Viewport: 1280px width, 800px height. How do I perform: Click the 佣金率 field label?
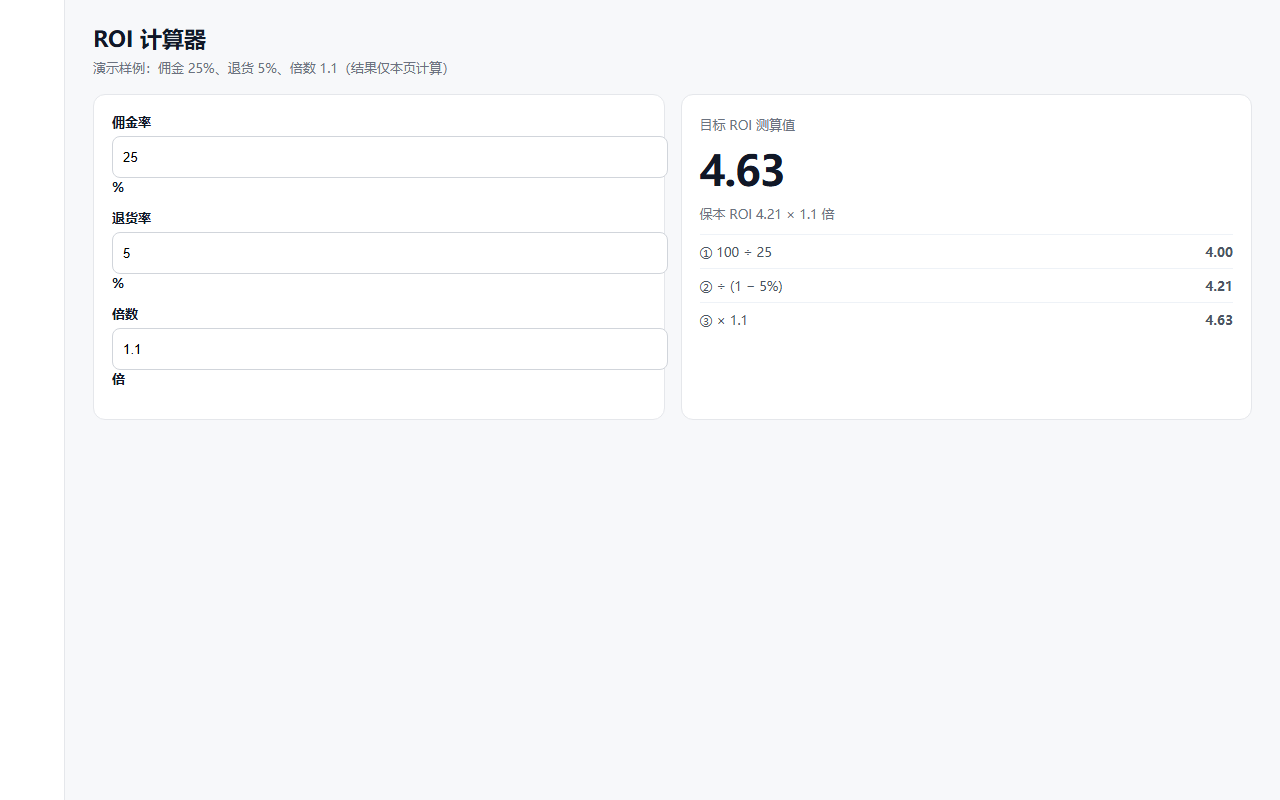click(131, 122)
